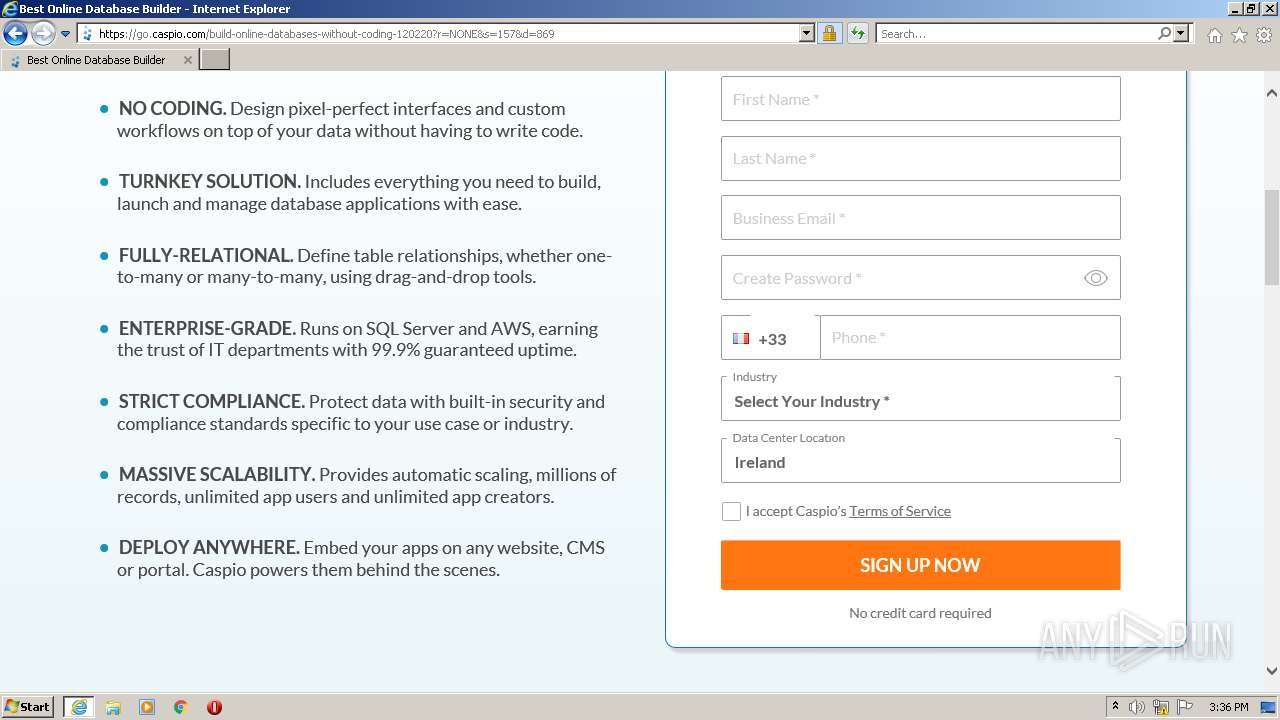The height and width of the screenshot is (720, 1280).
Task: Go back with the browser back arrow
Action: [15, 34]
